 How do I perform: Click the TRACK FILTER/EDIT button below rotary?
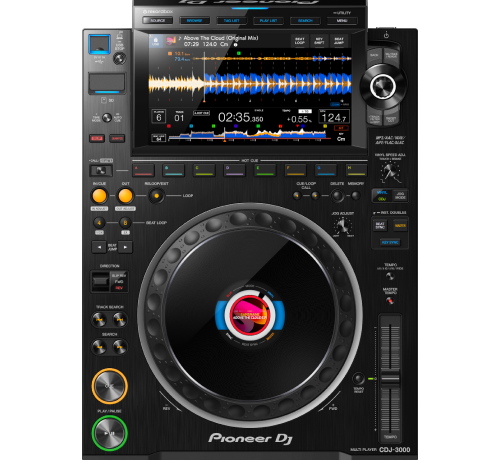374,118
